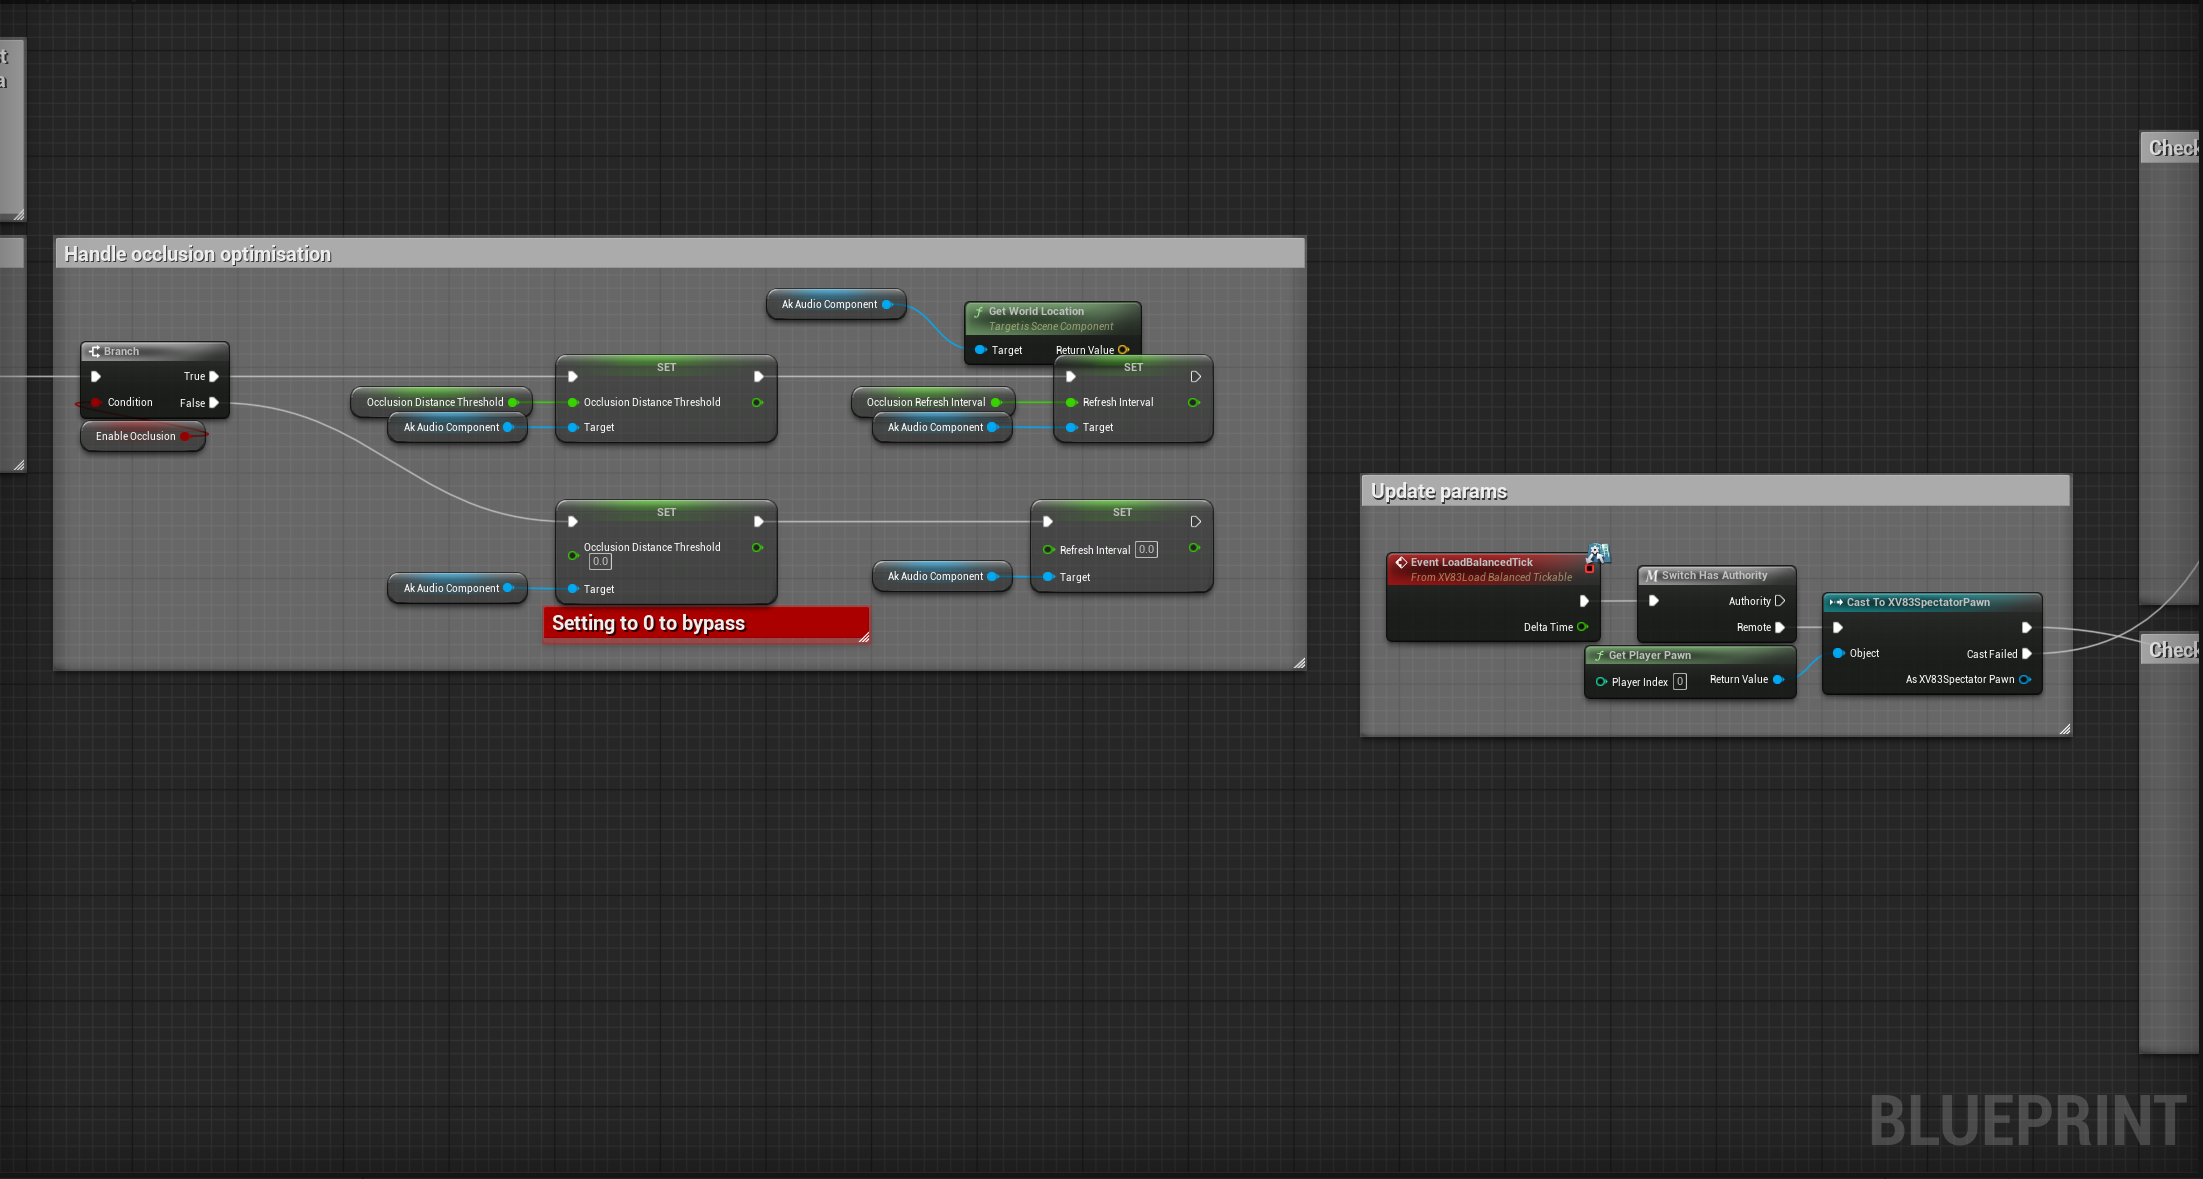Viewport: 2203px width, 1179px height.
Task: Click the Return Value pin on Get Player Pawn
Action: coord(1778,679)
